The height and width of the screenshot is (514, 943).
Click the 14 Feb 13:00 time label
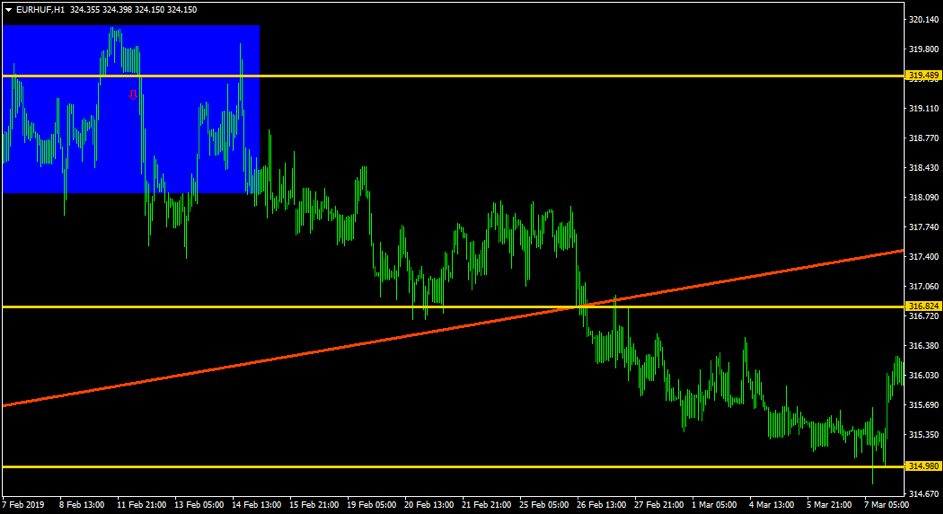click(255, 505)
